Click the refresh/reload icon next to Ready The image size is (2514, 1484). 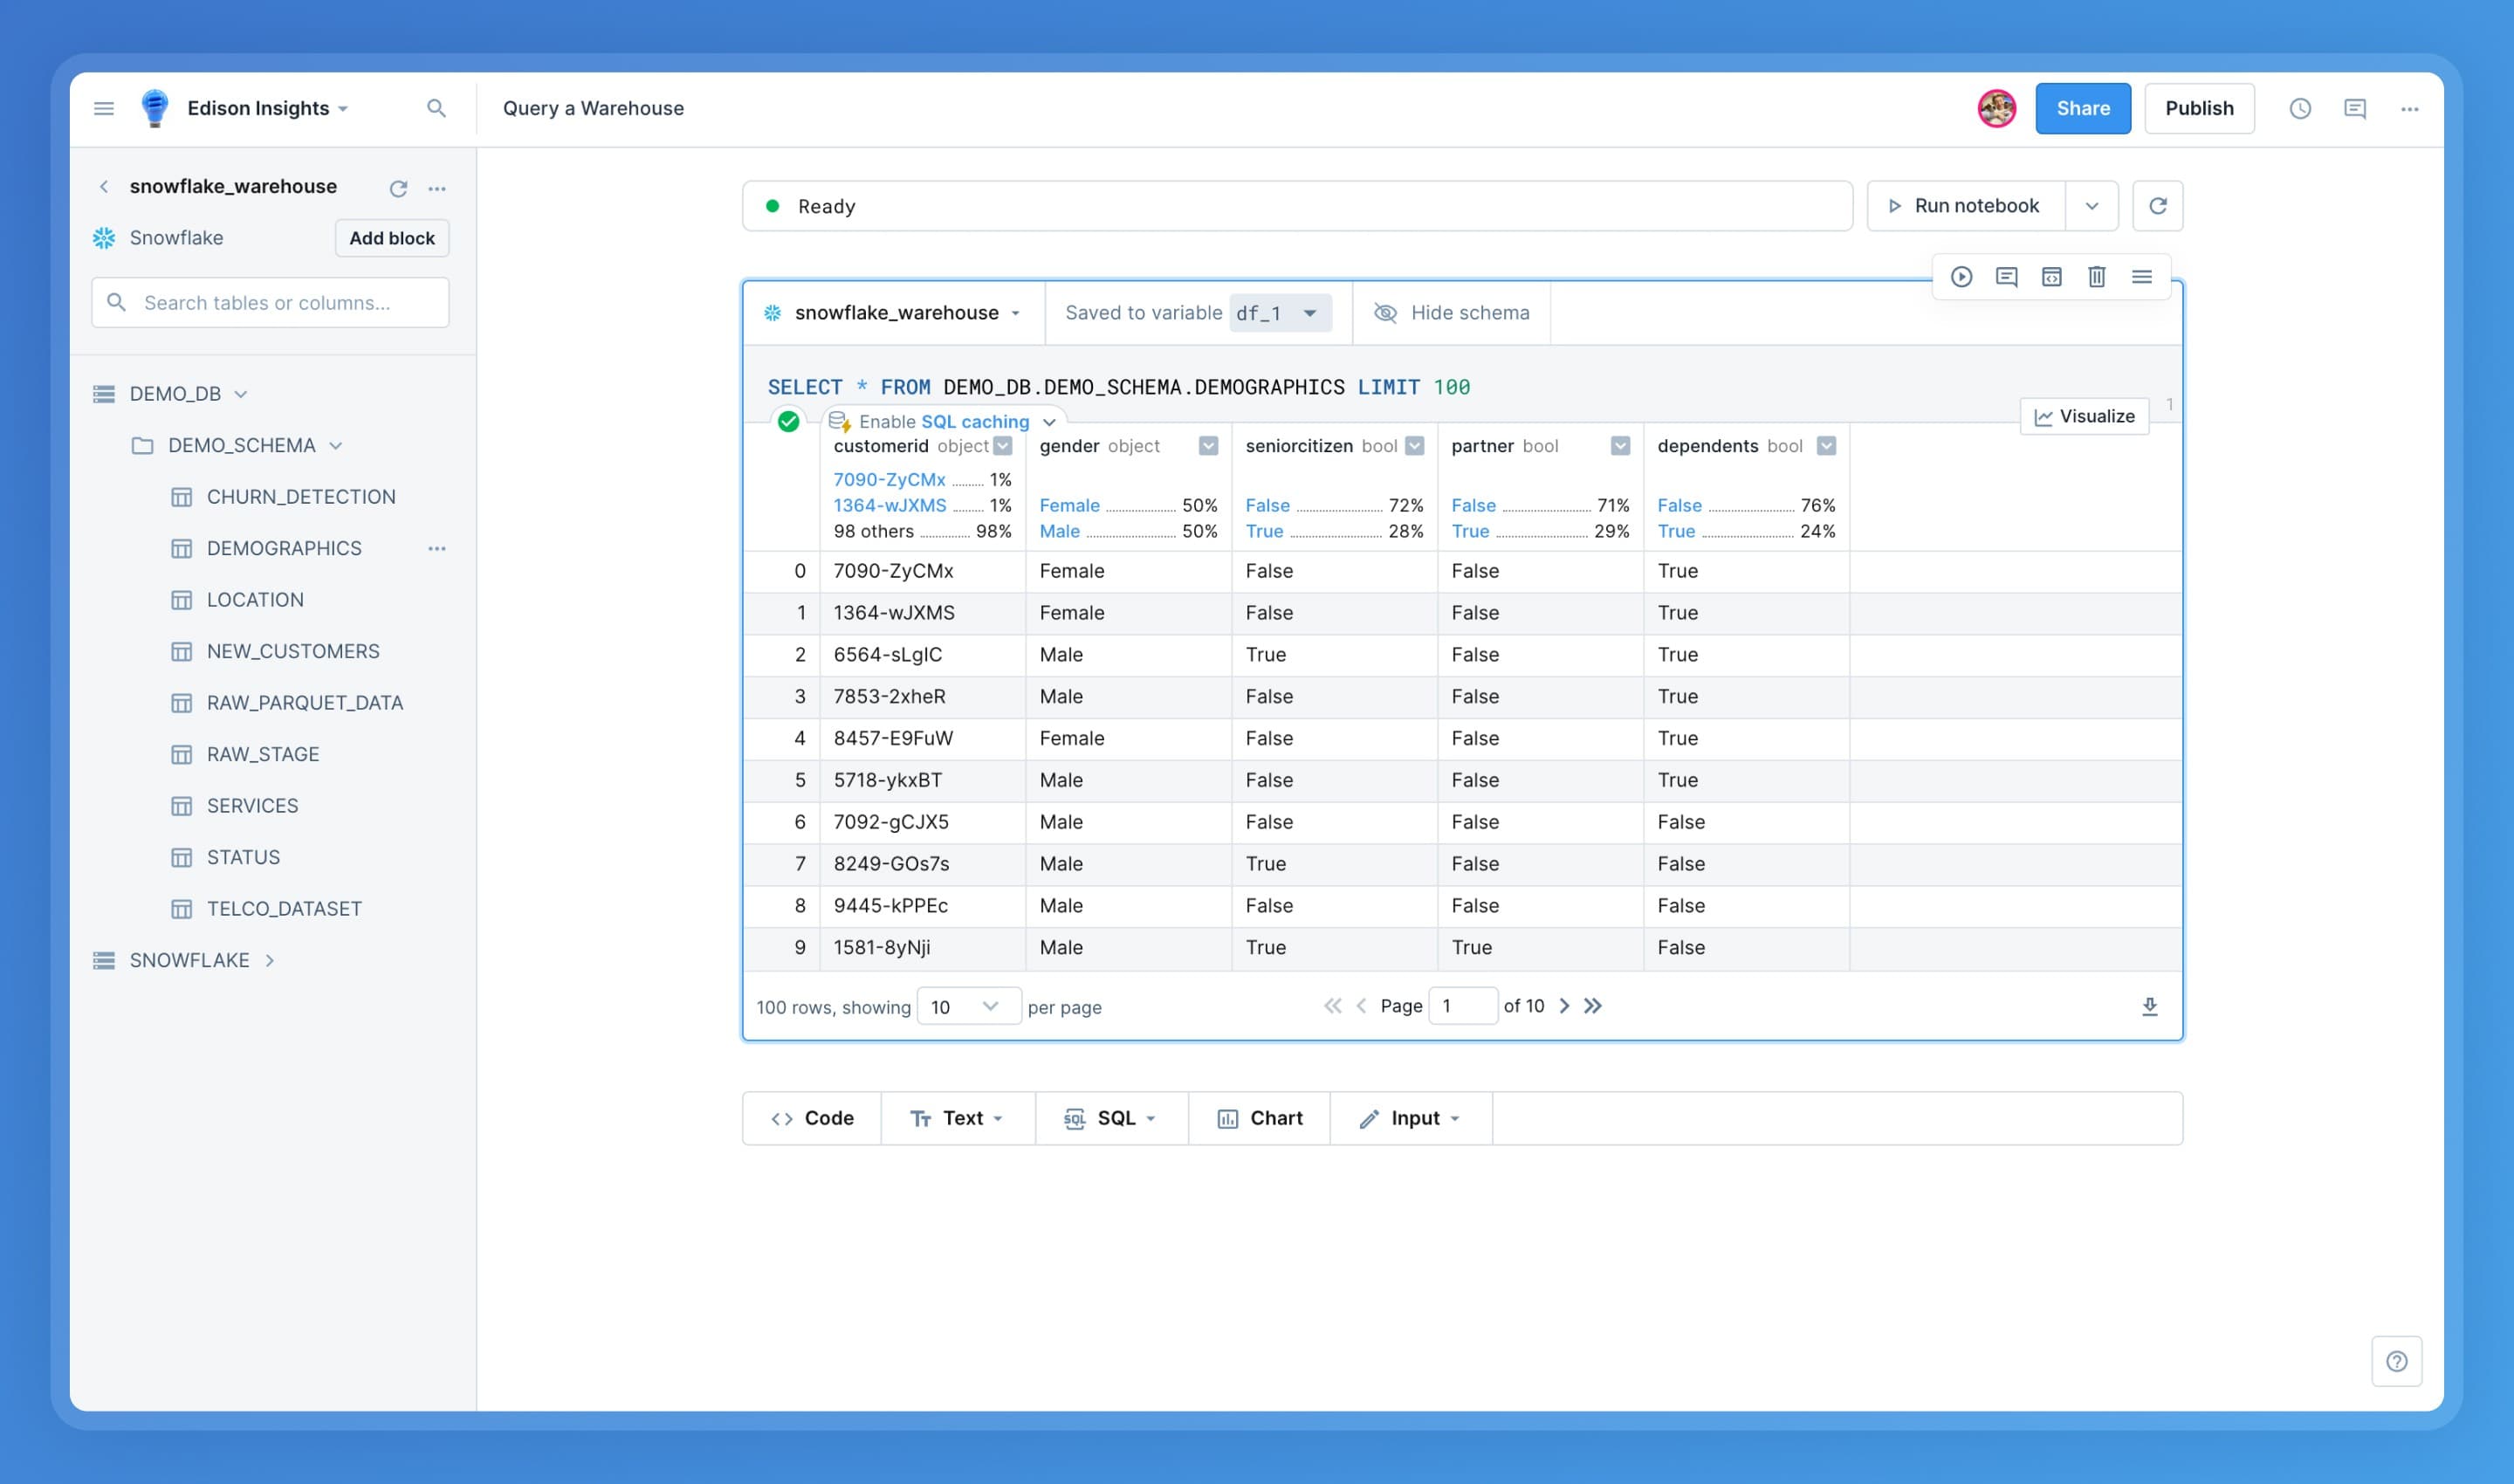click(2157, 205)
